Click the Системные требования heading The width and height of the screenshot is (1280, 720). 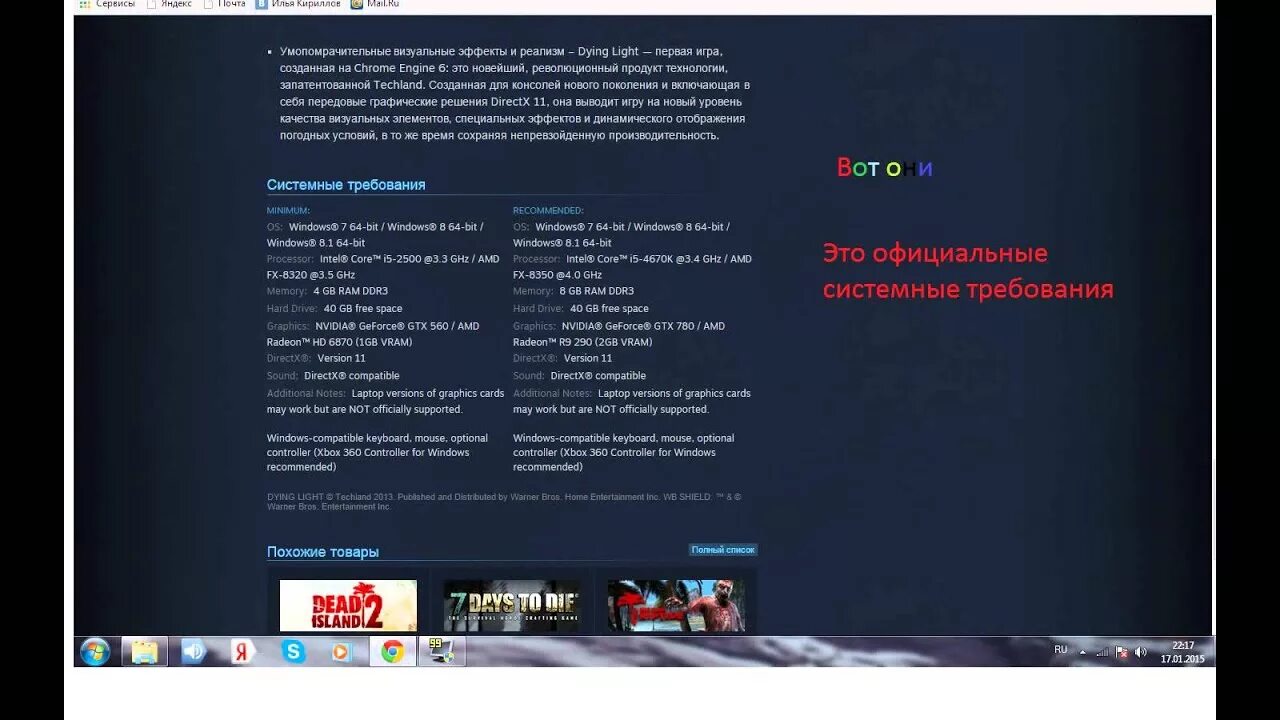tap(346, 185)
